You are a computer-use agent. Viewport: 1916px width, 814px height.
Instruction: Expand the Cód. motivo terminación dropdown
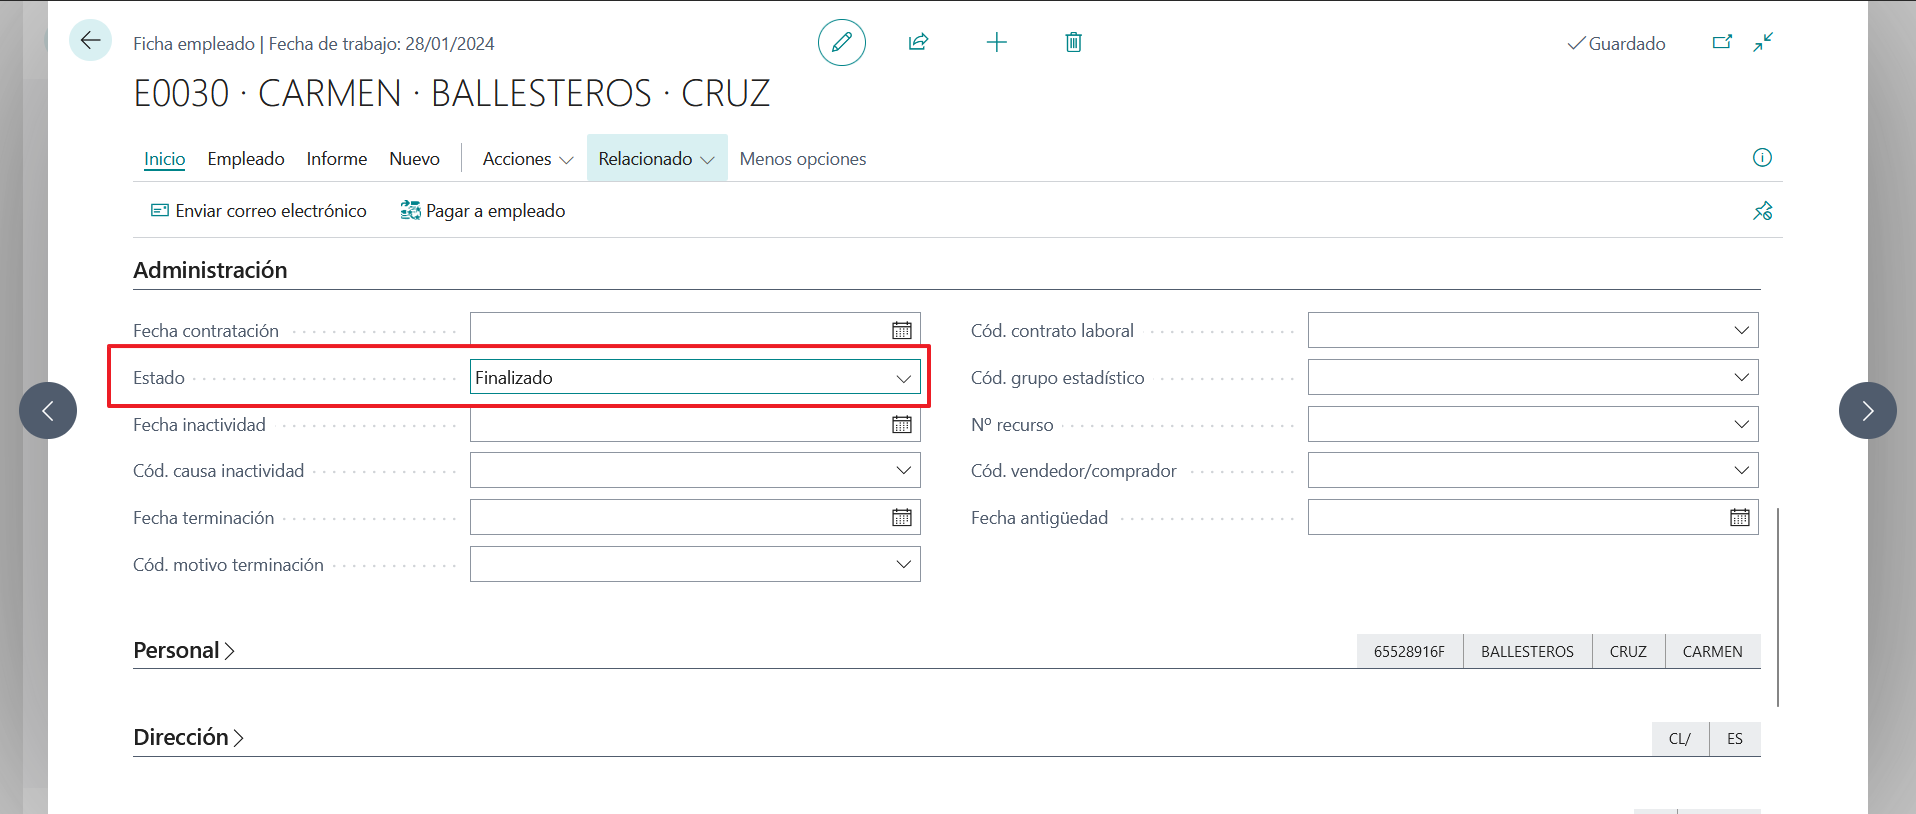[903, 565]
